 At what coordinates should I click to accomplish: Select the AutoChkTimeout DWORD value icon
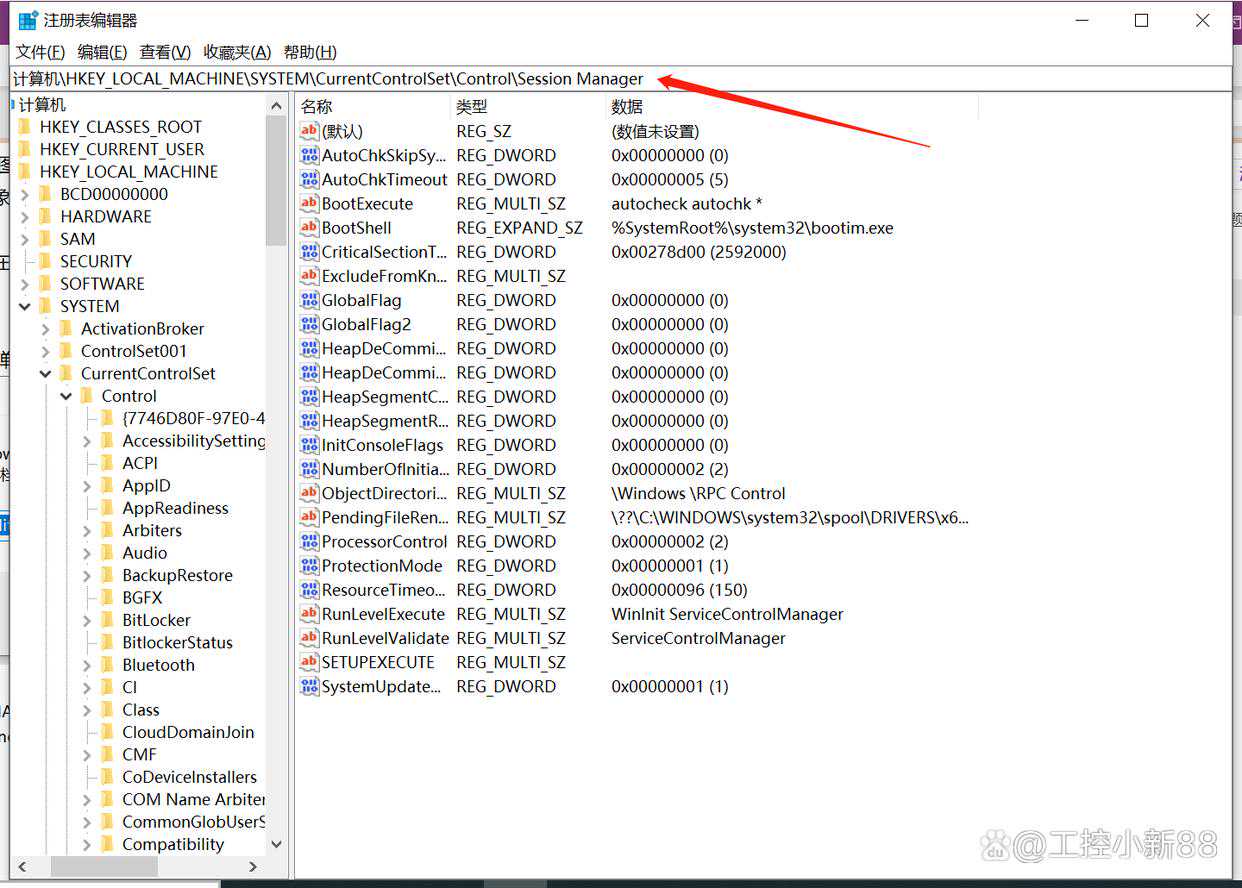(309, 180)
